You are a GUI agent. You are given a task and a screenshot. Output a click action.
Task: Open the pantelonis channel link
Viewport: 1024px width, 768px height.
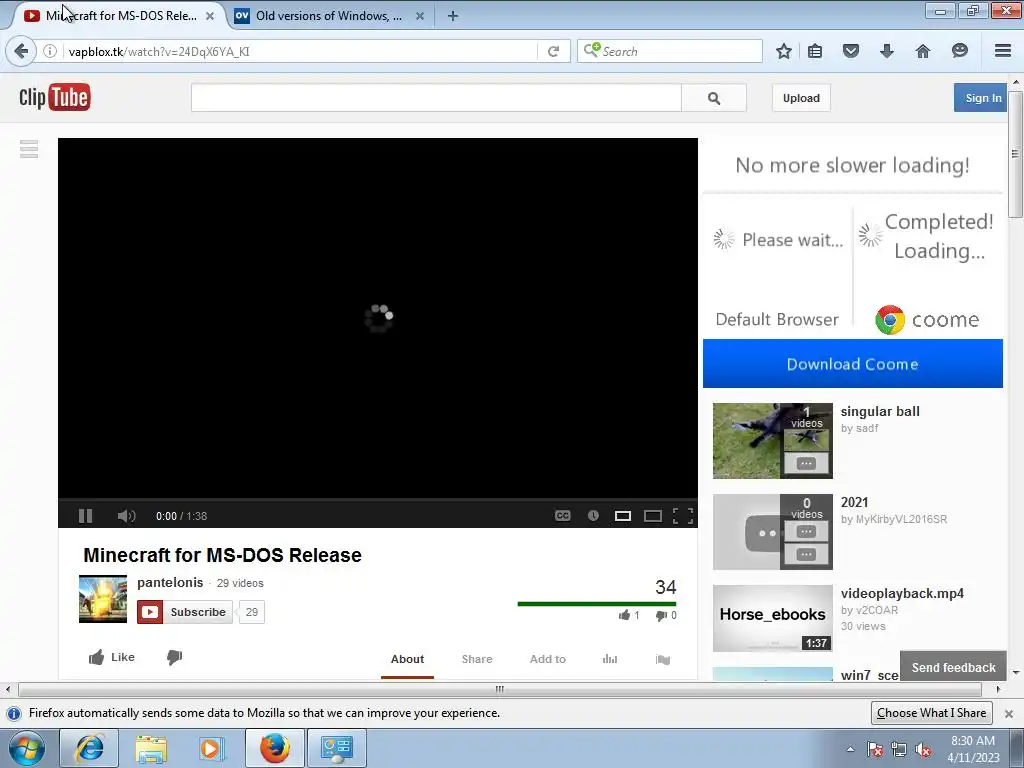pyautogui.click(x=170, y=583)
